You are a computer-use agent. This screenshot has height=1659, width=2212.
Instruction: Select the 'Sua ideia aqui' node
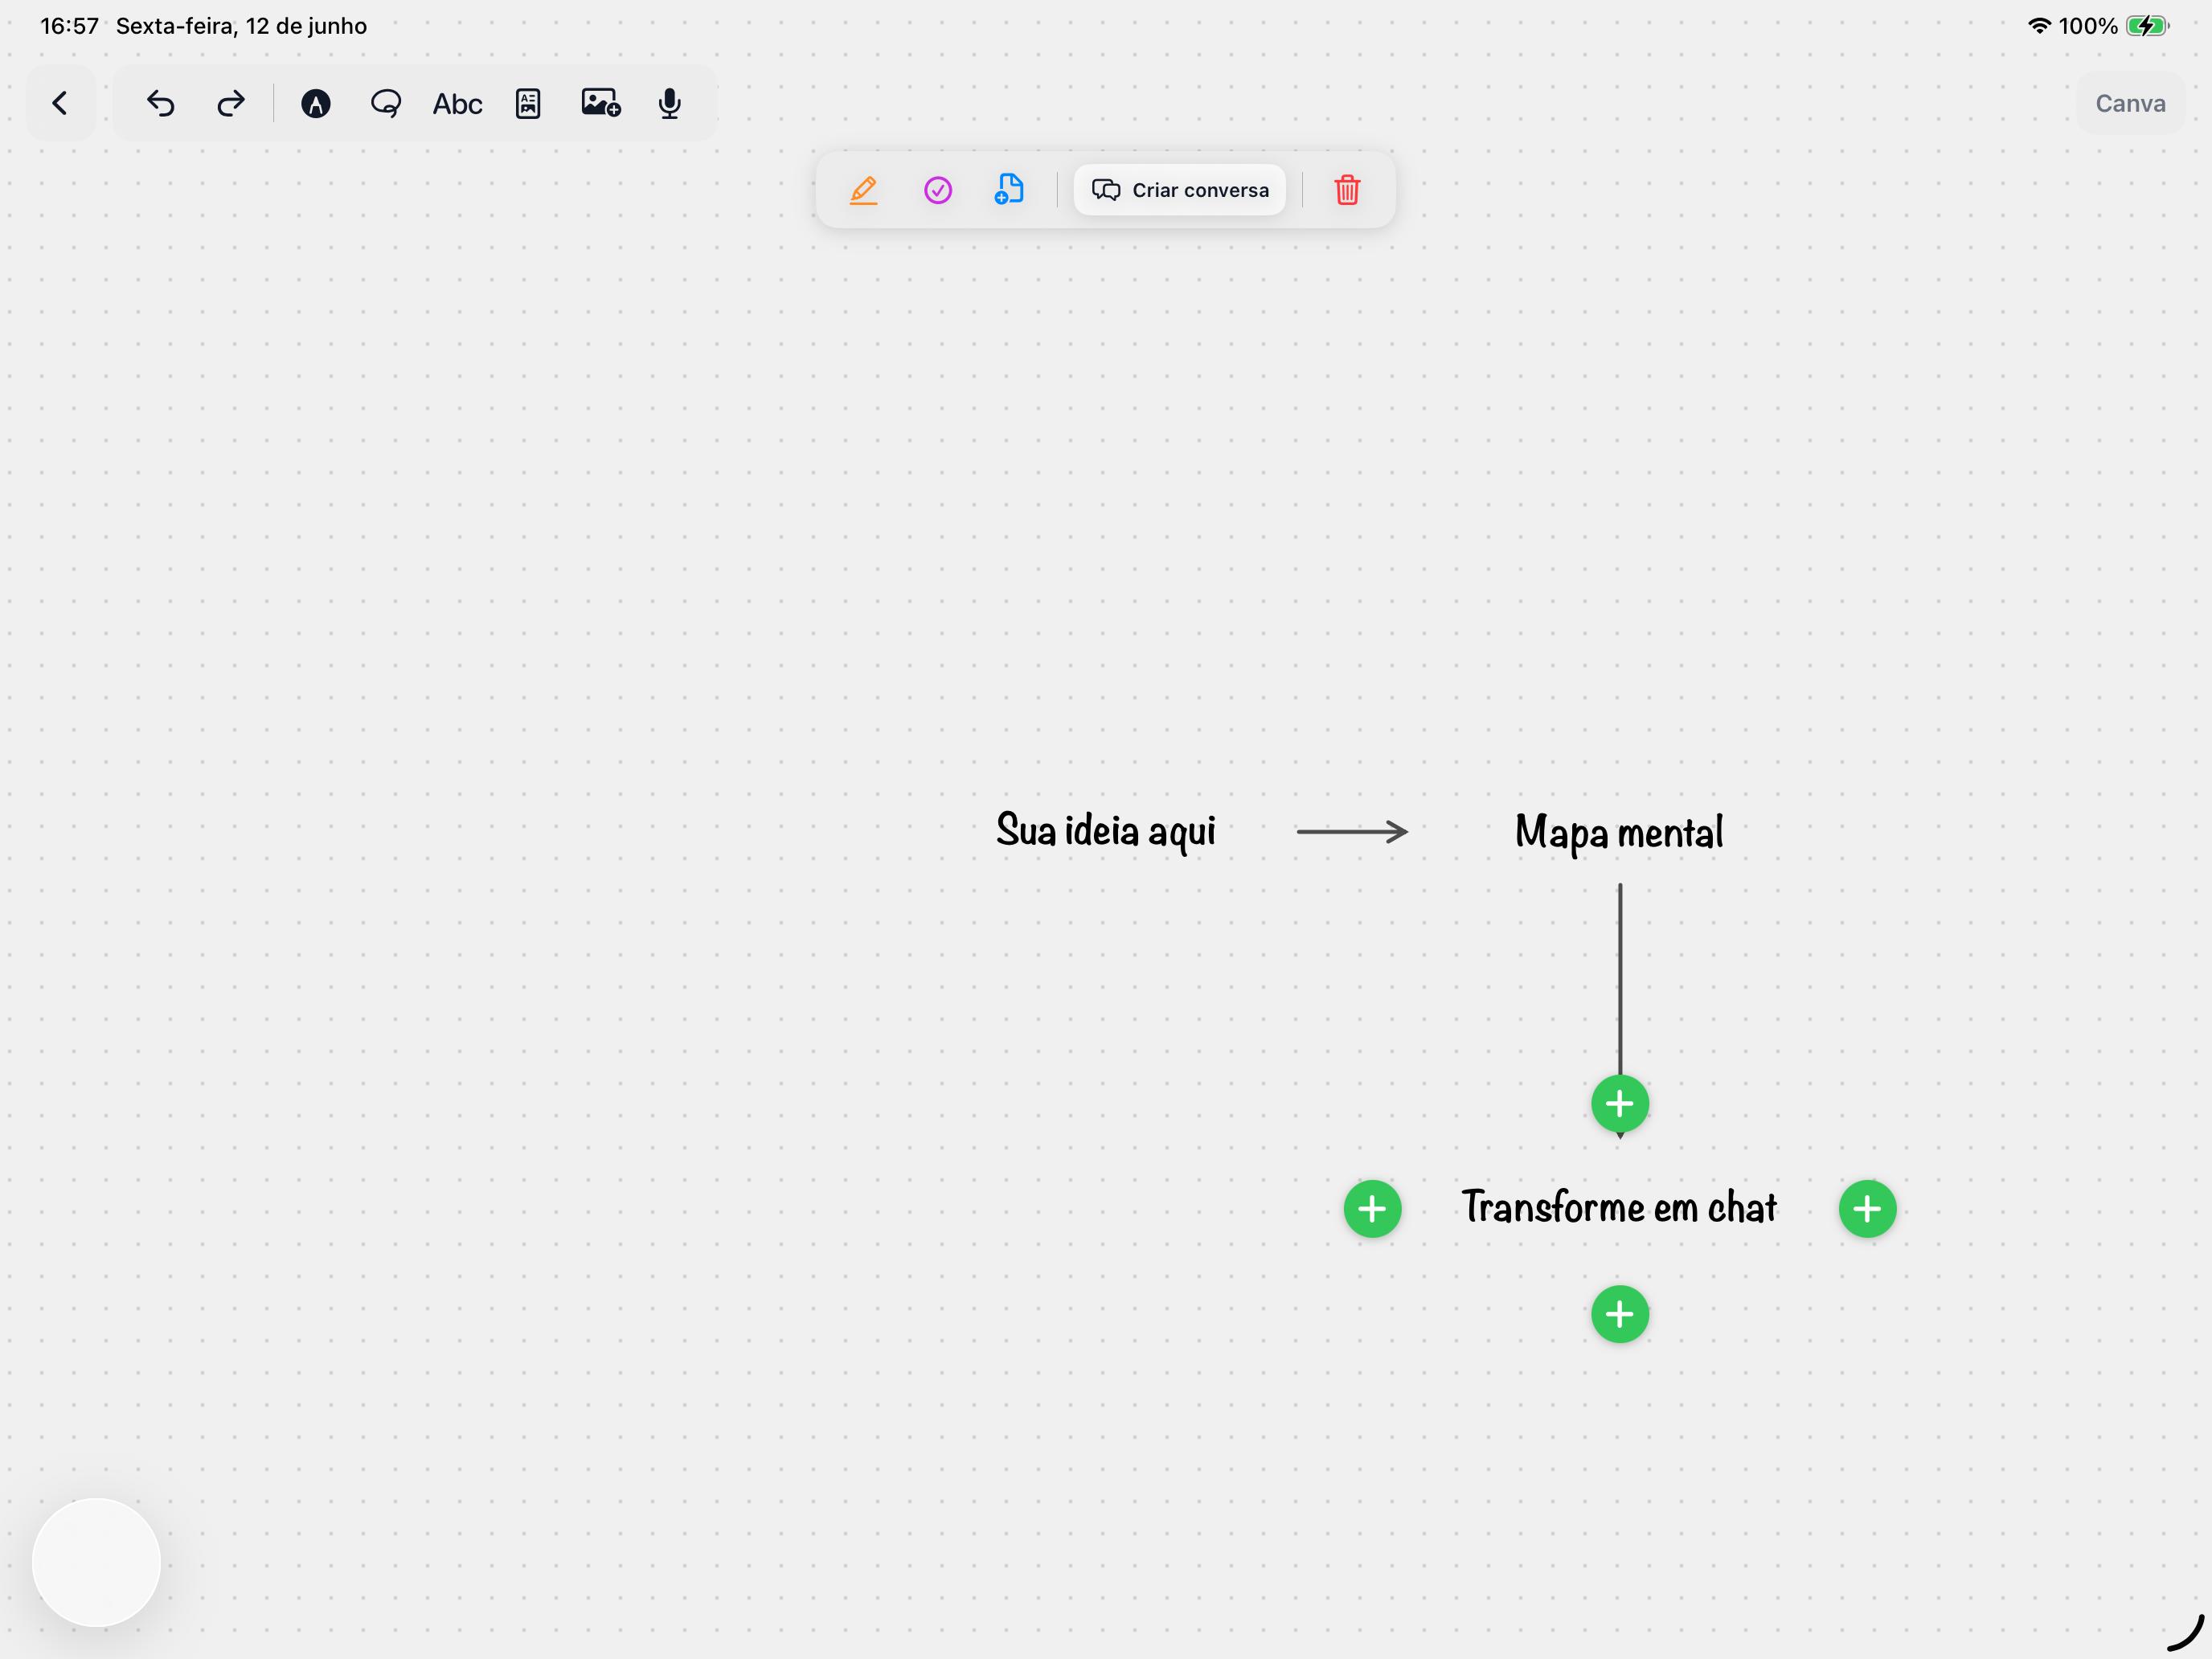click(1106, 830)
